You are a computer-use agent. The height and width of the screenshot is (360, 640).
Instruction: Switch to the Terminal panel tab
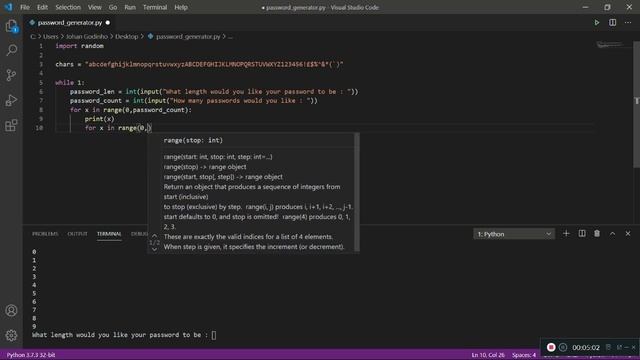109,234
